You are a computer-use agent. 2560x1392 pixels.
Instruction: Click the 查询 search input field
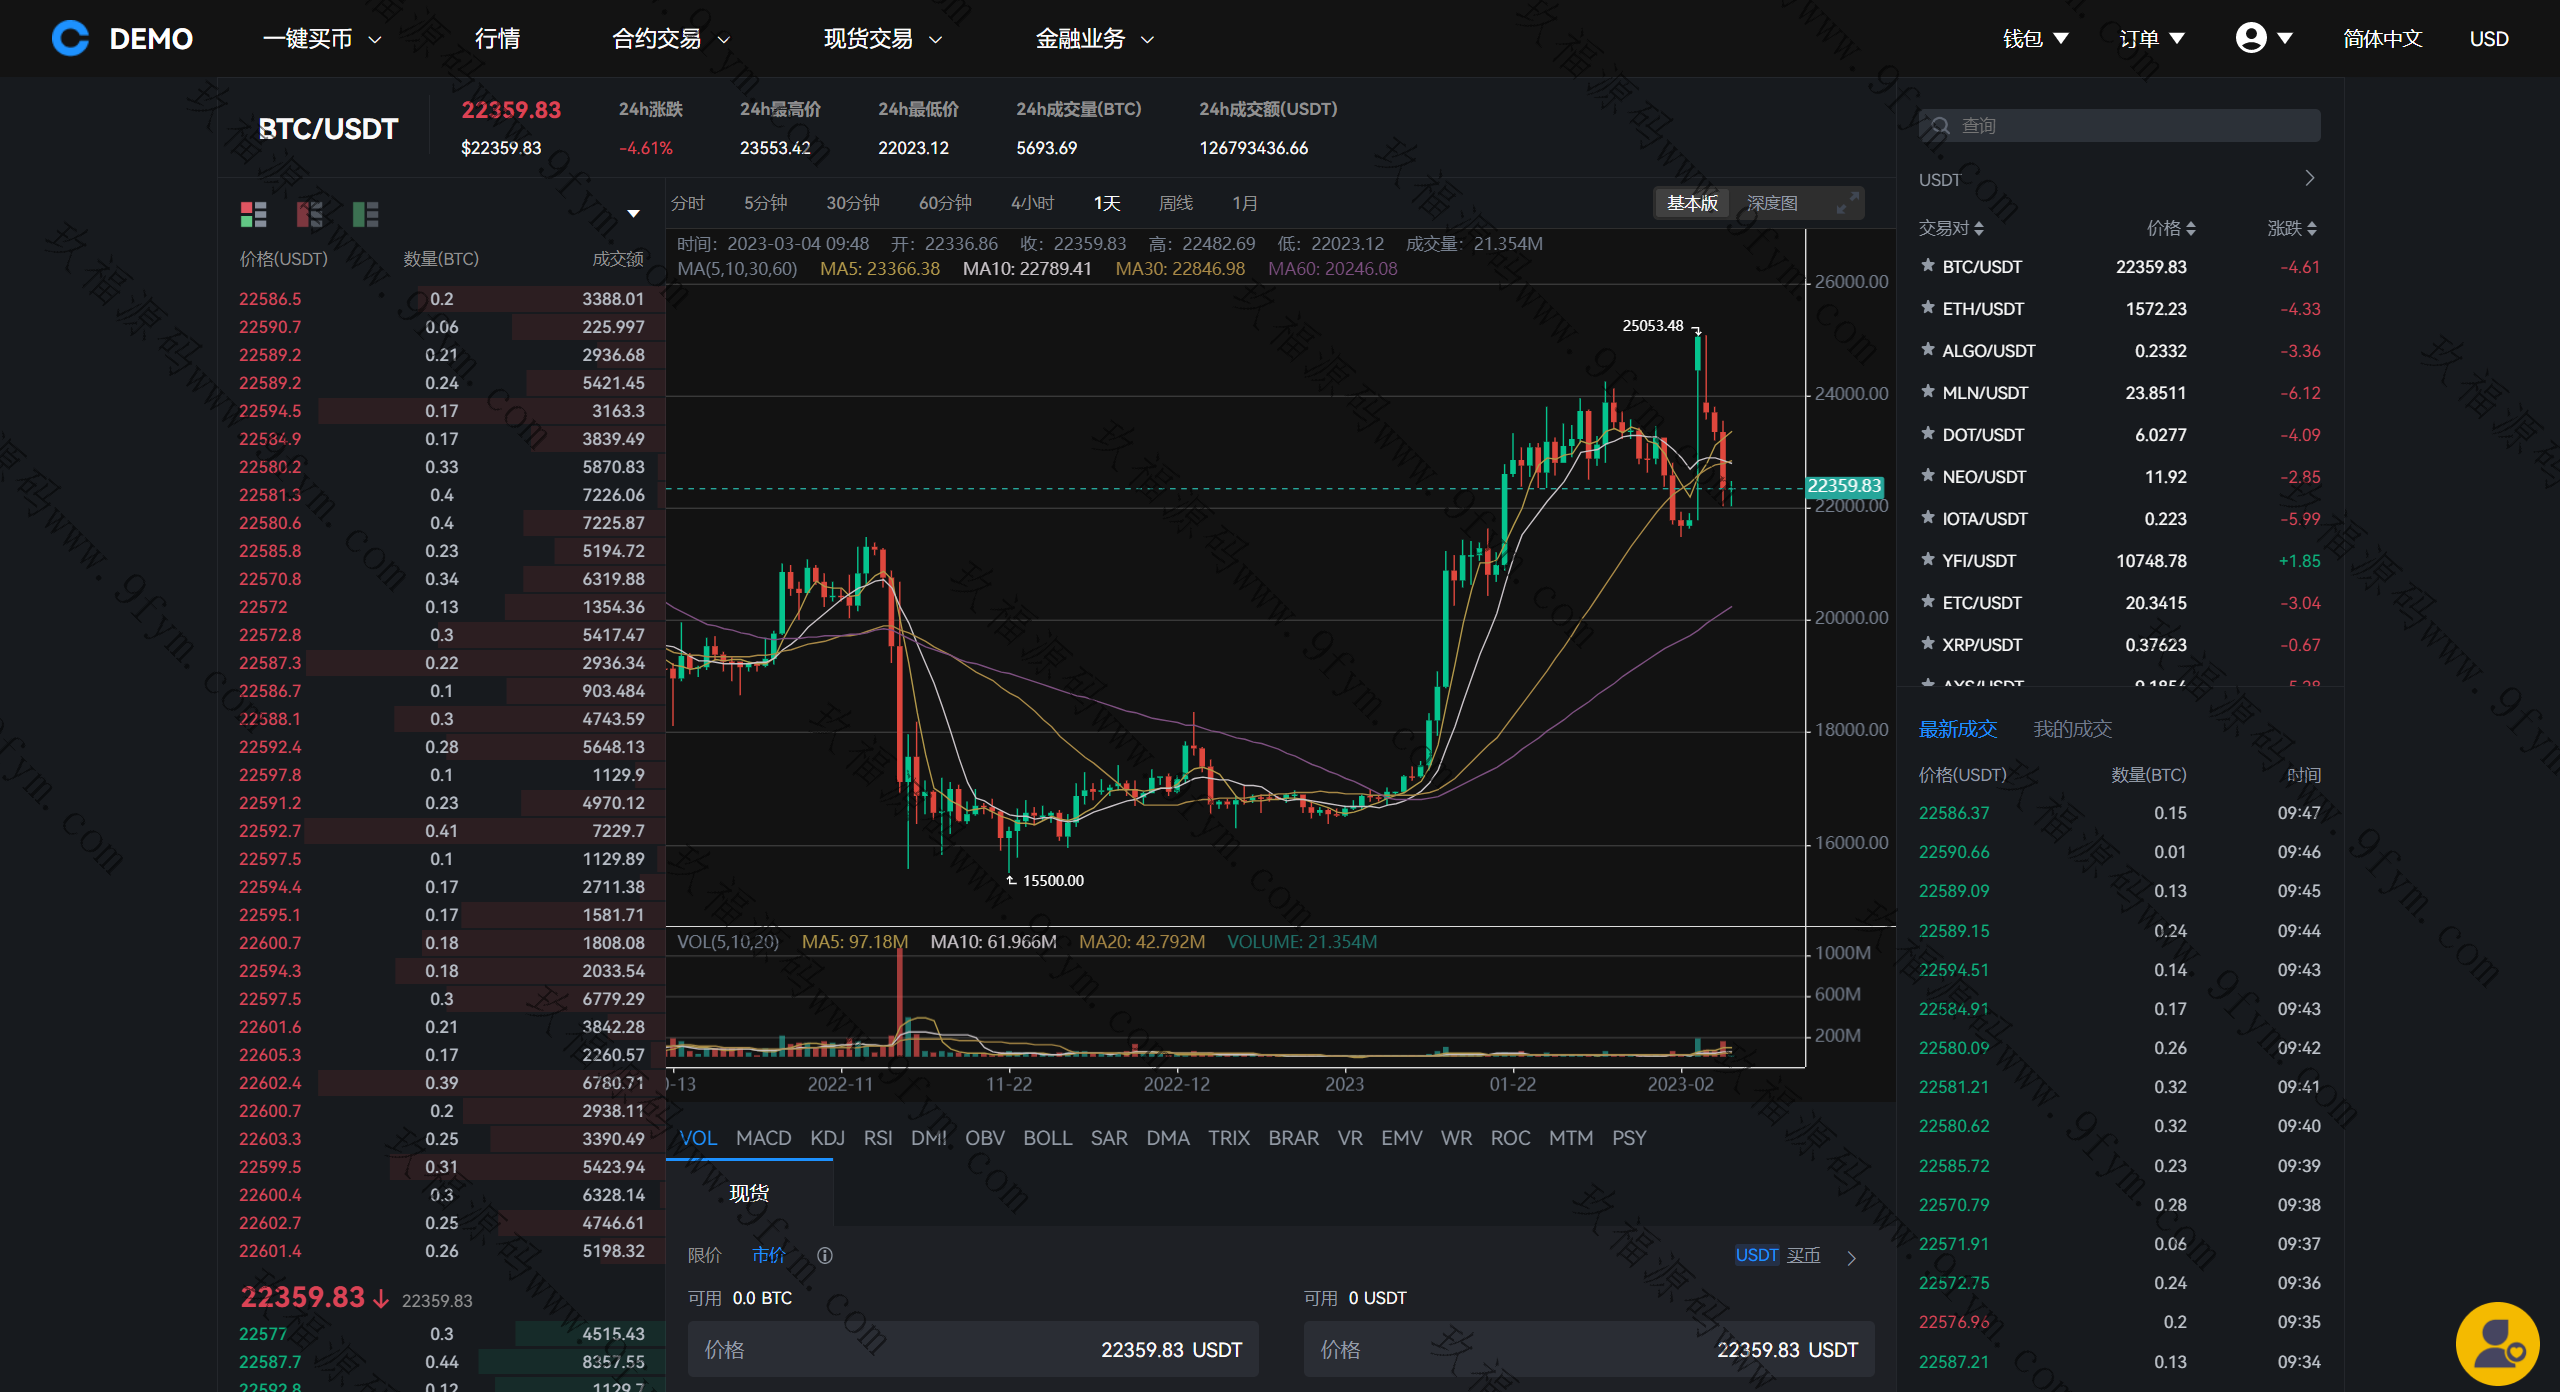(x=2130, y=126)
